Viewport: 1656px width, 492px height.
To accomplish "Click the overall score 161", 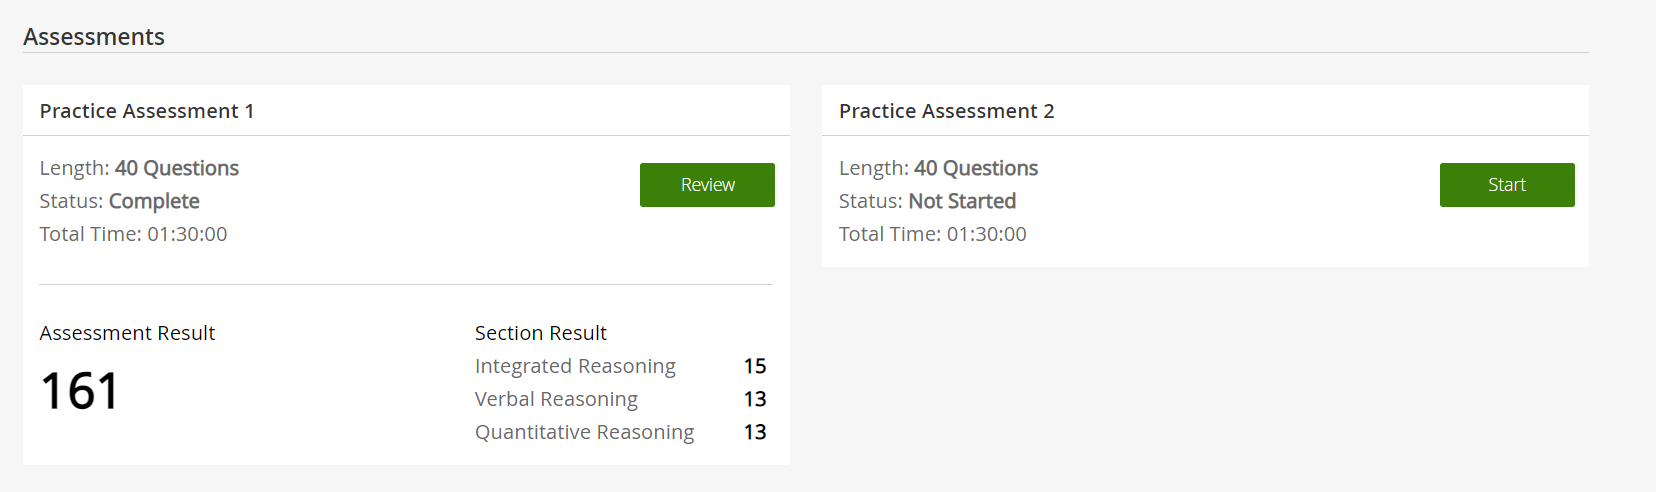I will pos(80,391).
